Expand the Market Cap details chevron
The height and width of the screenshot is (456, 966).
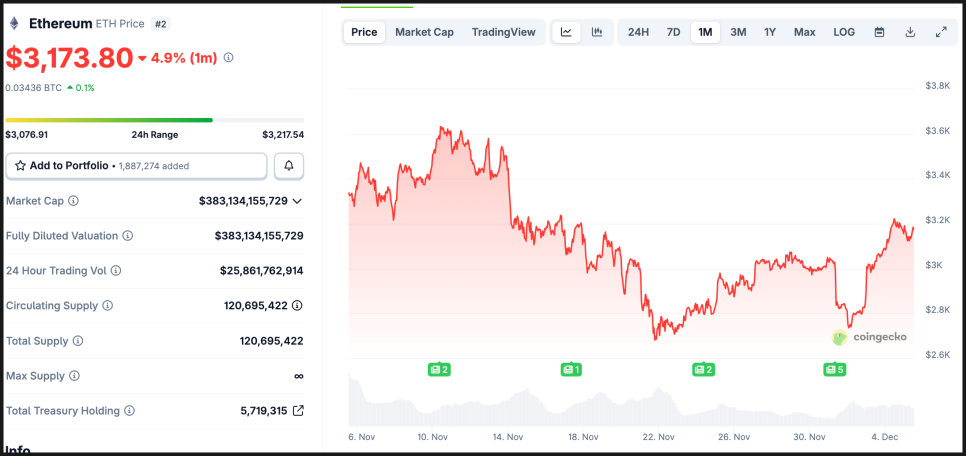click(297, 201)
